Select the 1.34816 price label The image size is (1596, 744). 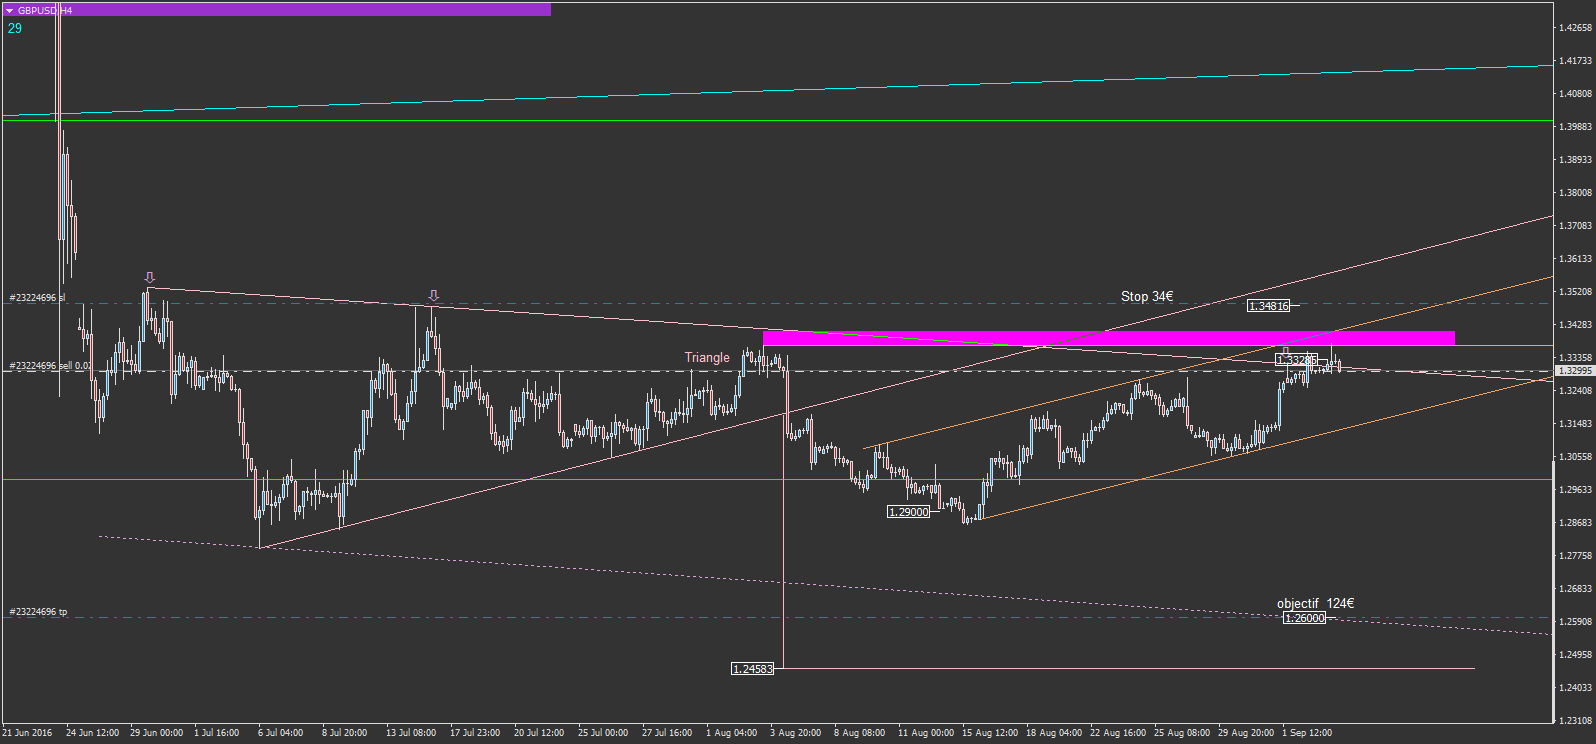tap(1269, 306)
